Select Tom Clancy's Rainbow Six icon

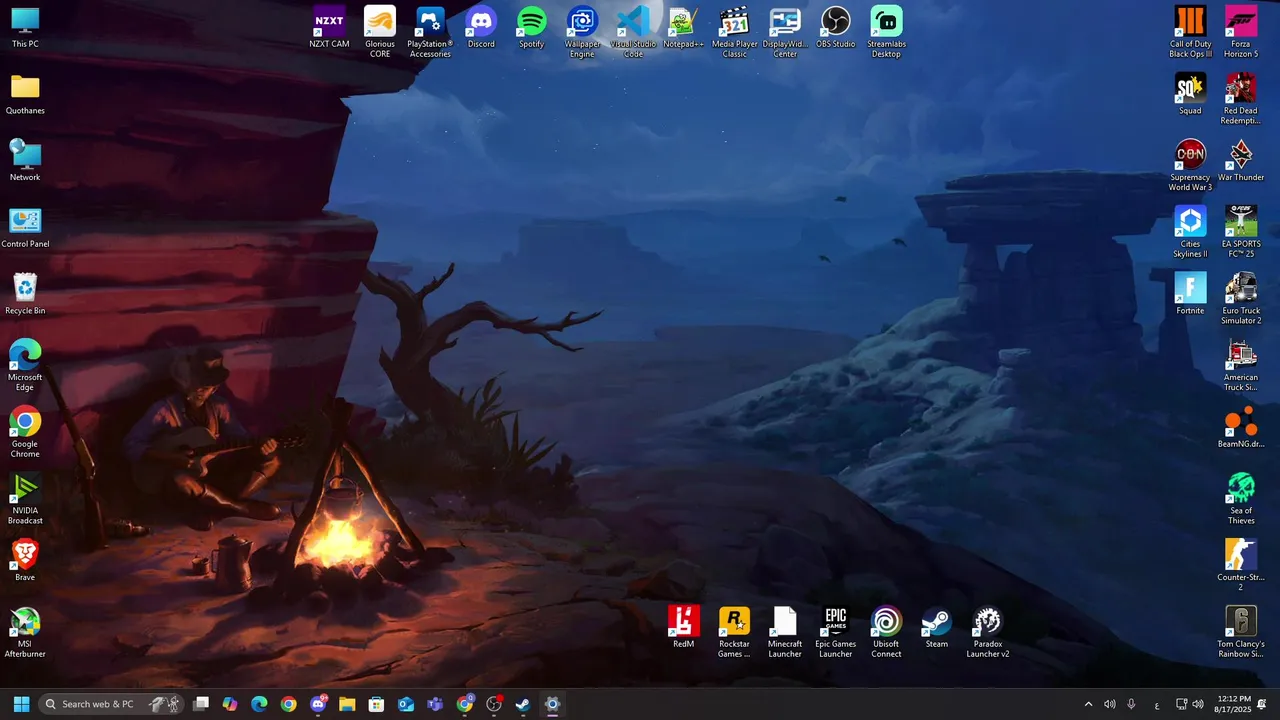point(1241,632)
